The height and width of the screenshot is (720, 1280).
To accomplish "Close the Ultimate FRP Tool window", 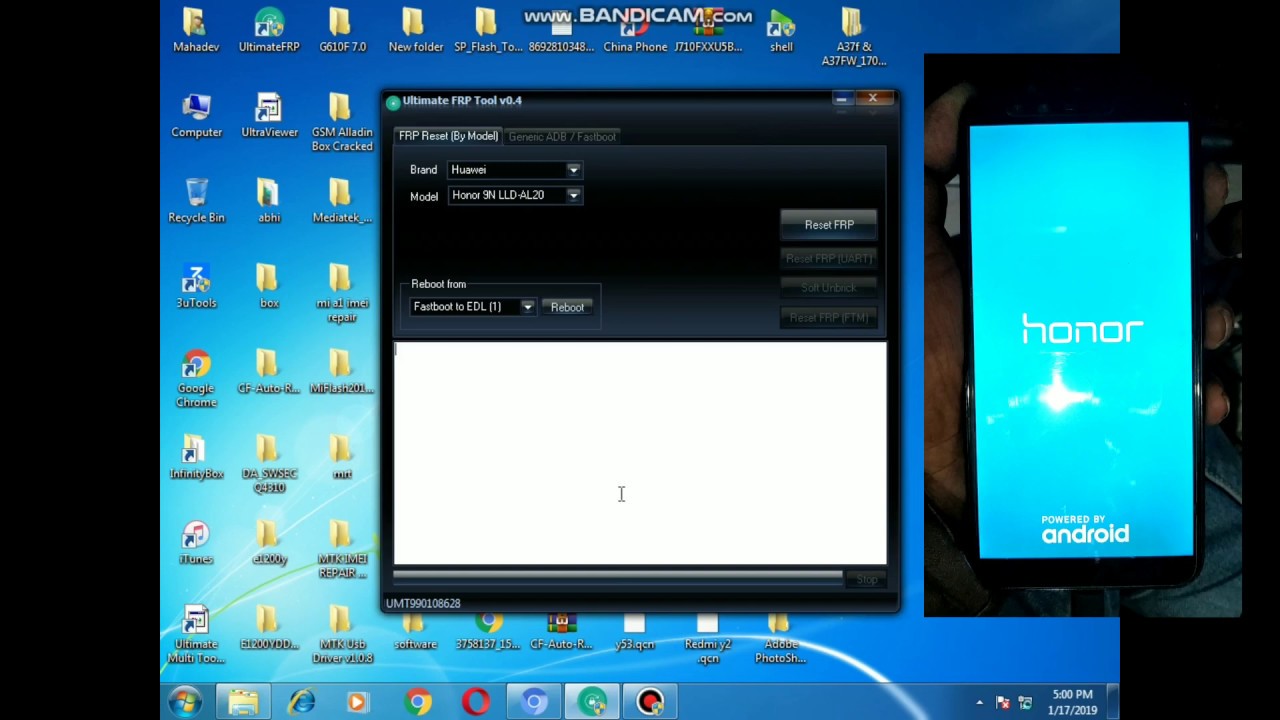I will click(x=873, y=98).
